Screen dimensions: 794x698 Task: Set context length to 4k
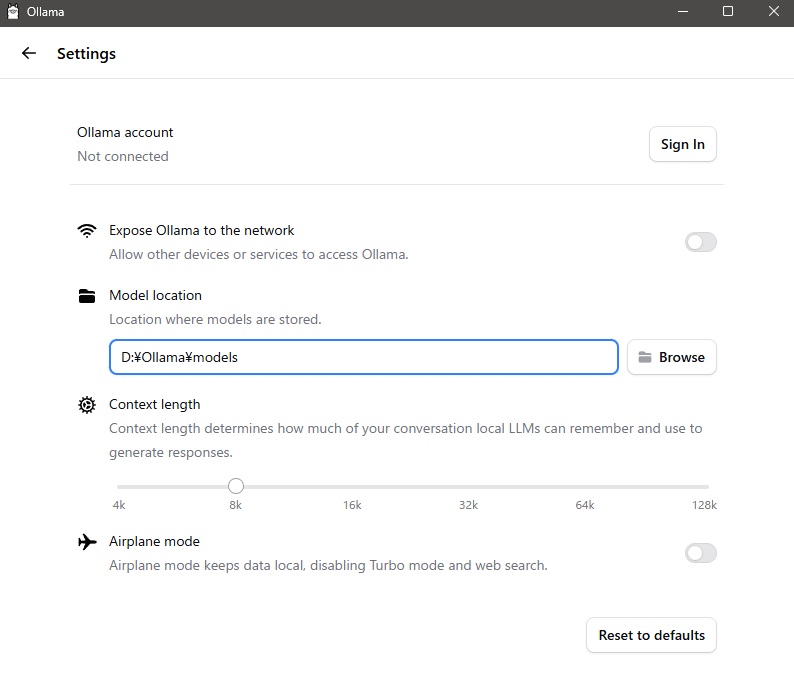119,505
